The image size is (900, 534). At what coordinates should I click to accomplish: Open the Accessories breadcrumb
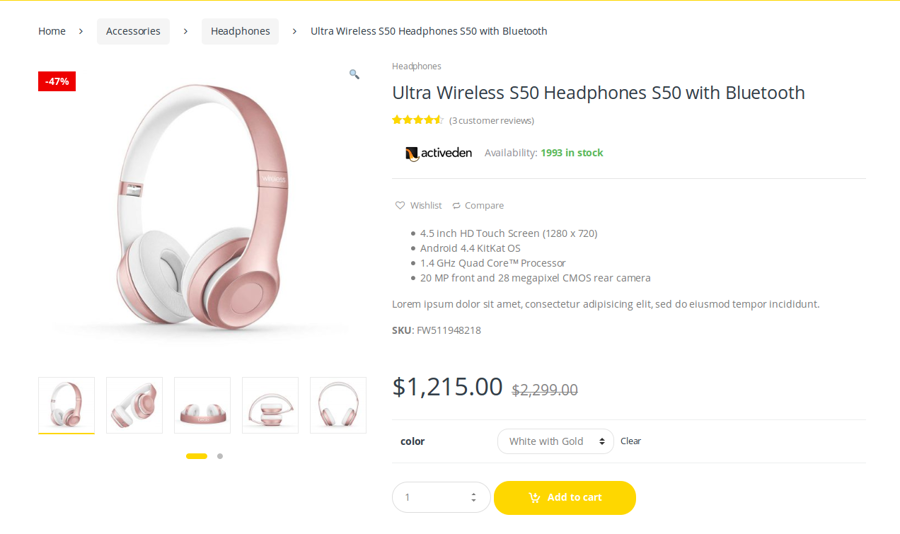133,31
